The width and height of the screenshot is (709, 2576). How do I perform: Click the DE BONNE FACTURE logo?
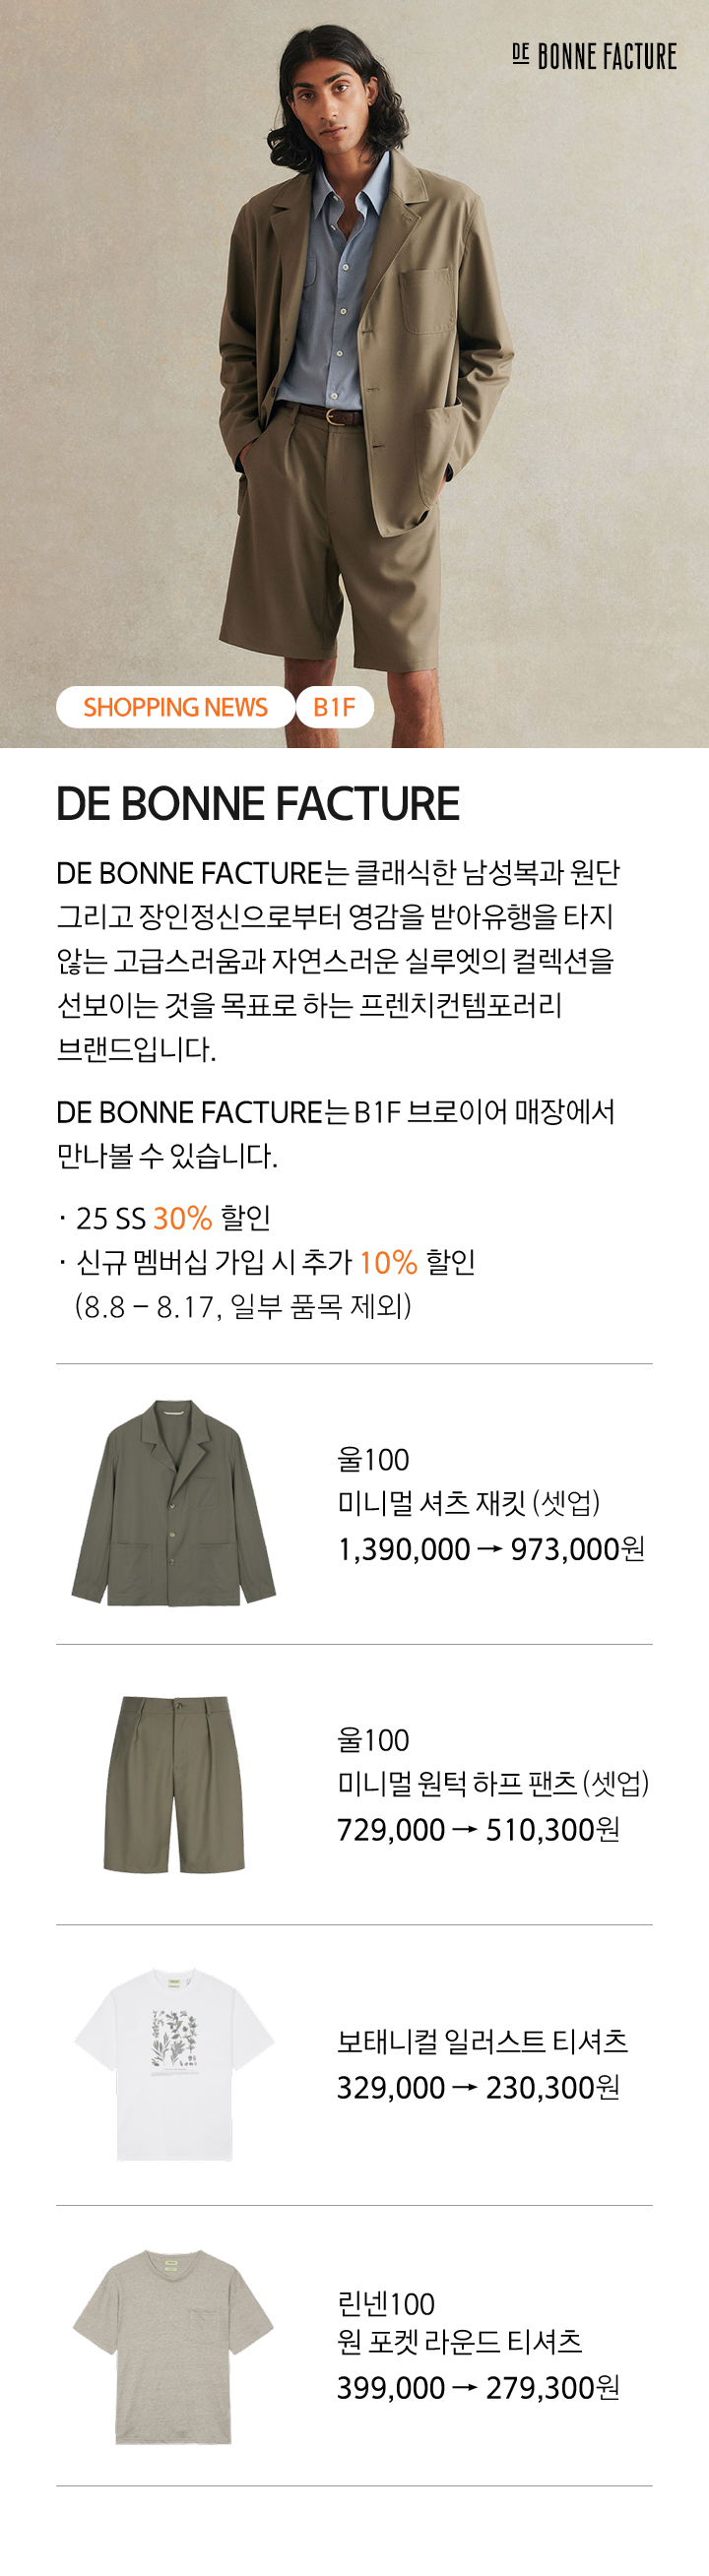click(594, 56)
